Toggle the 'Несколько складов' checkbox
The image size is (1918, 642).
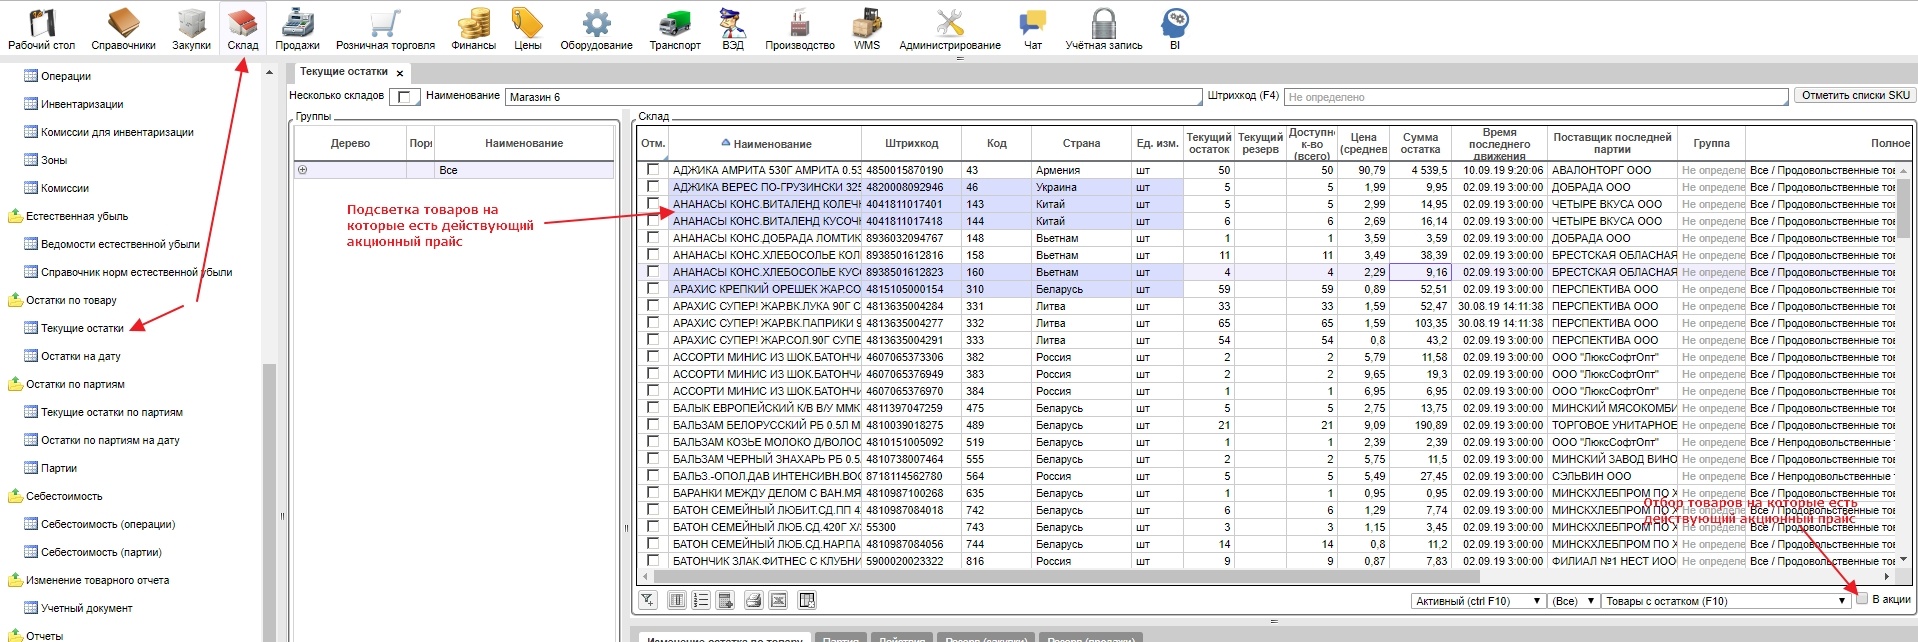pyautogui.click(x=404, y=97)
